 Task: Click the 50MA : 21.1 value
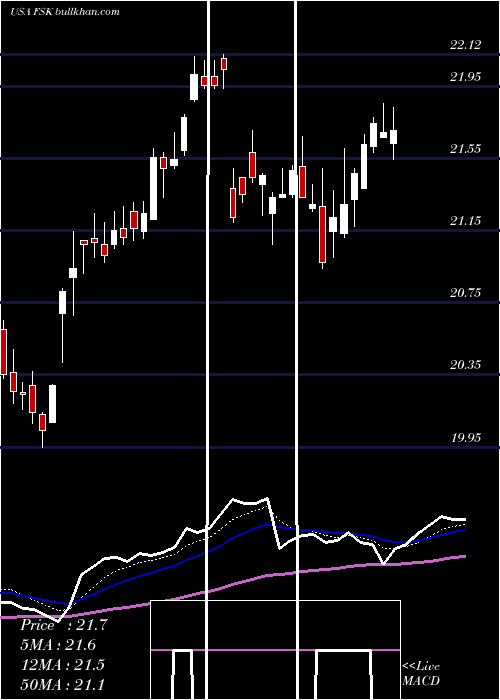[x=62, y=684]
